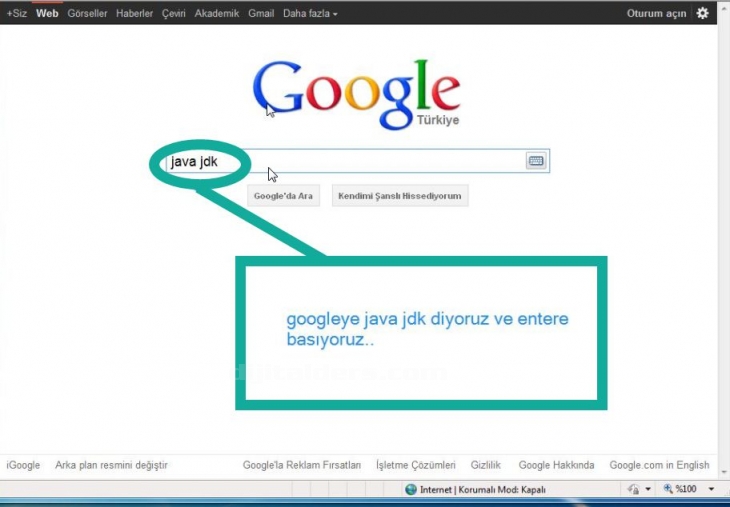Click the privacy lock icon in status bar
Image resolution: width=730 pixels, height=507 pixels.
pyautogui.click(x=633, y=490)
